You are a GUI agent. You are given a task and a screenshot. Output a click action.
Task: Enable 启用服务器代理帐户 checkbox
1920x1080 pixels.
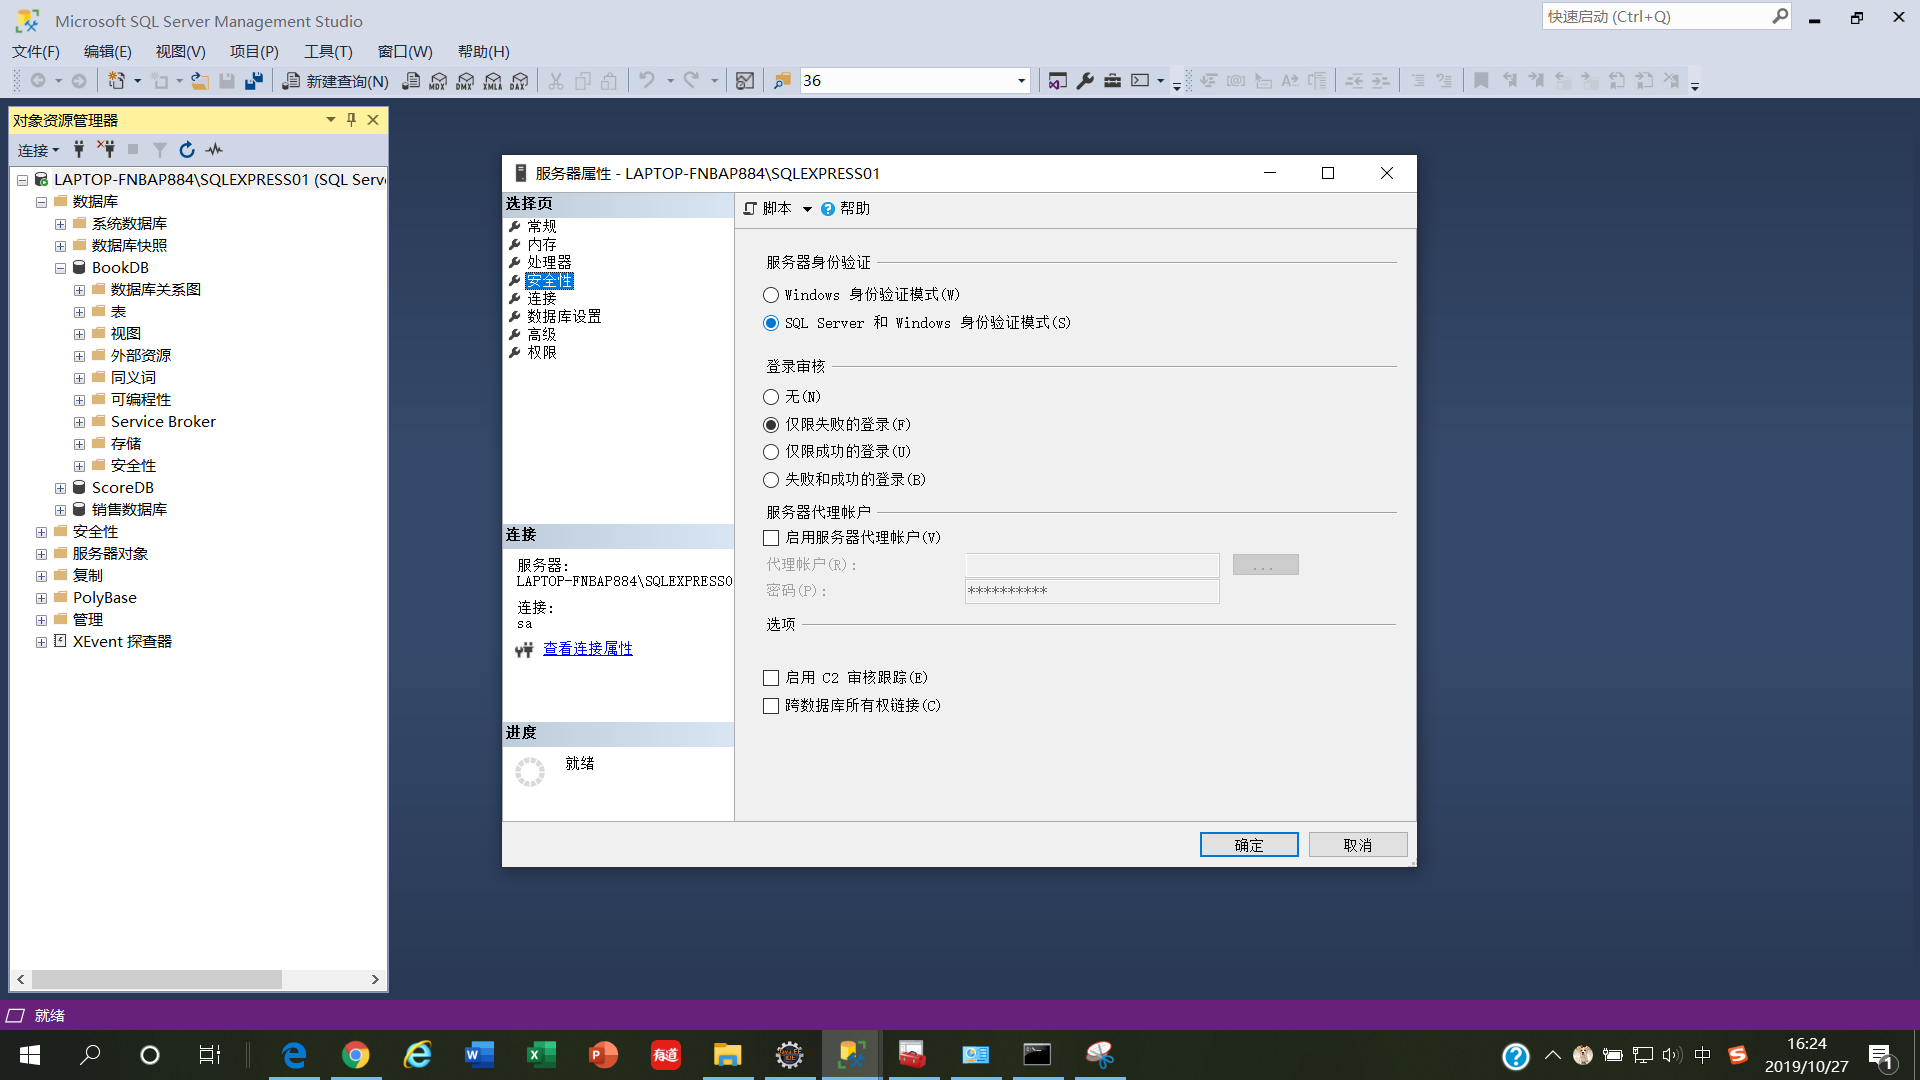[x=771, y=538]
